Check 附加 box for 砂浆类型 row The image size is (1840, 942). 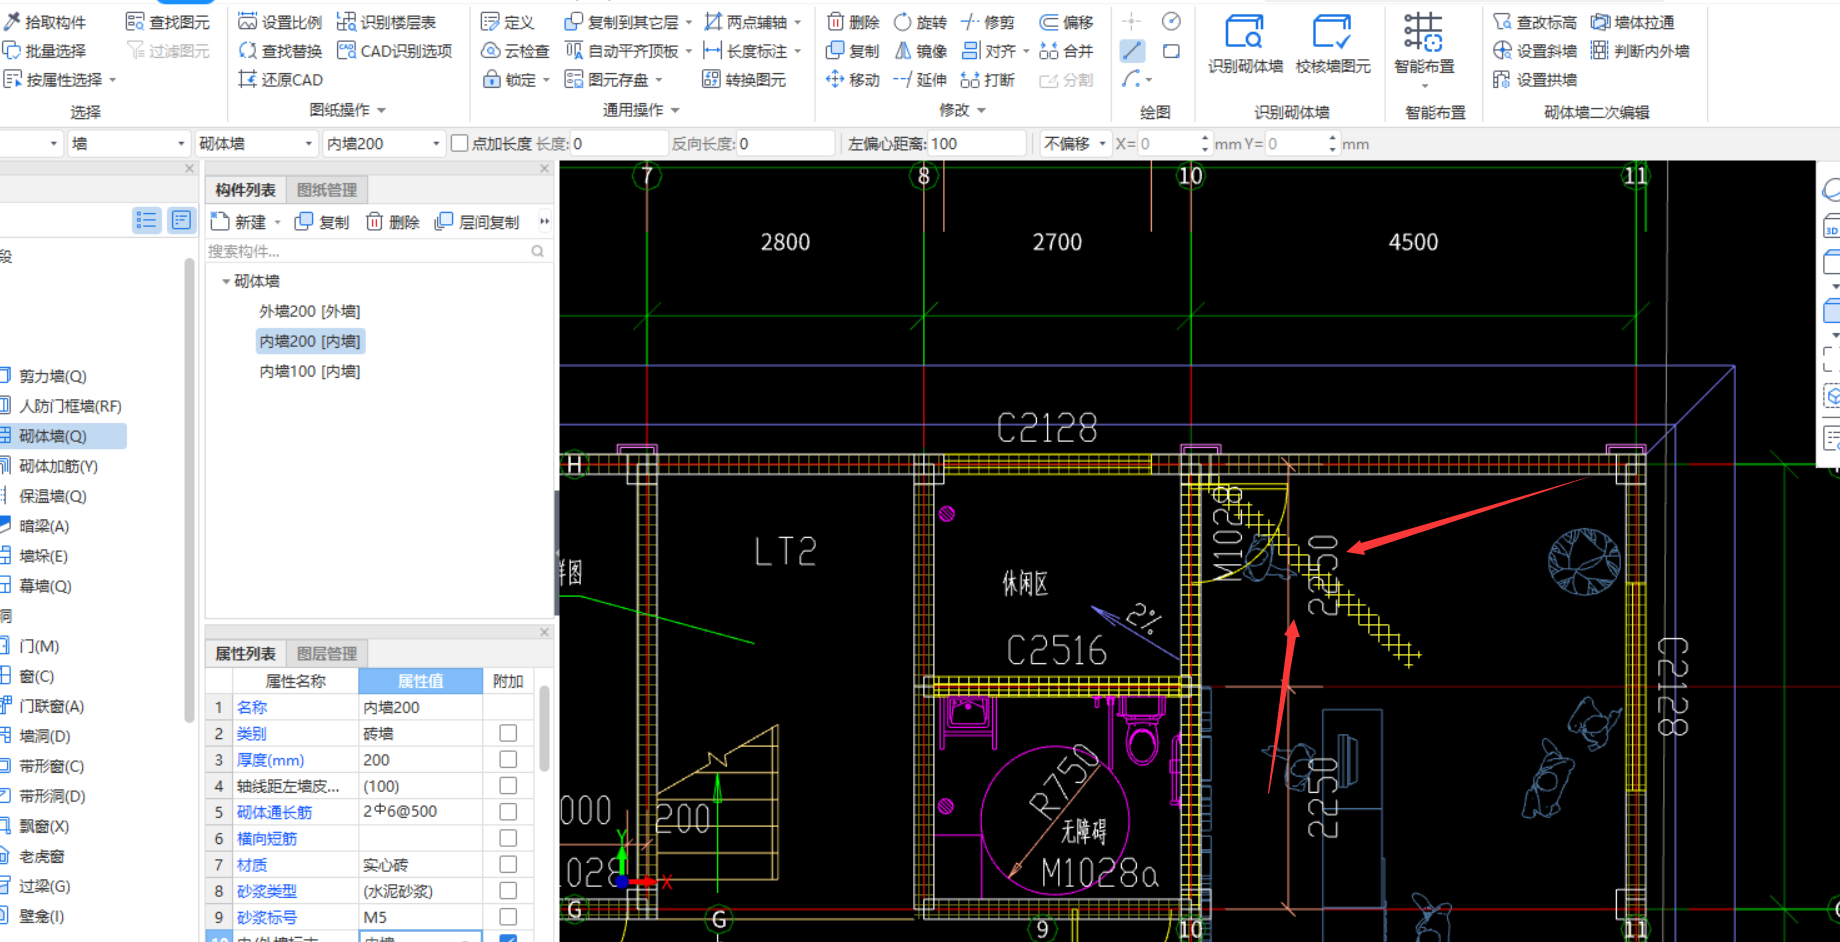(508, 890)
